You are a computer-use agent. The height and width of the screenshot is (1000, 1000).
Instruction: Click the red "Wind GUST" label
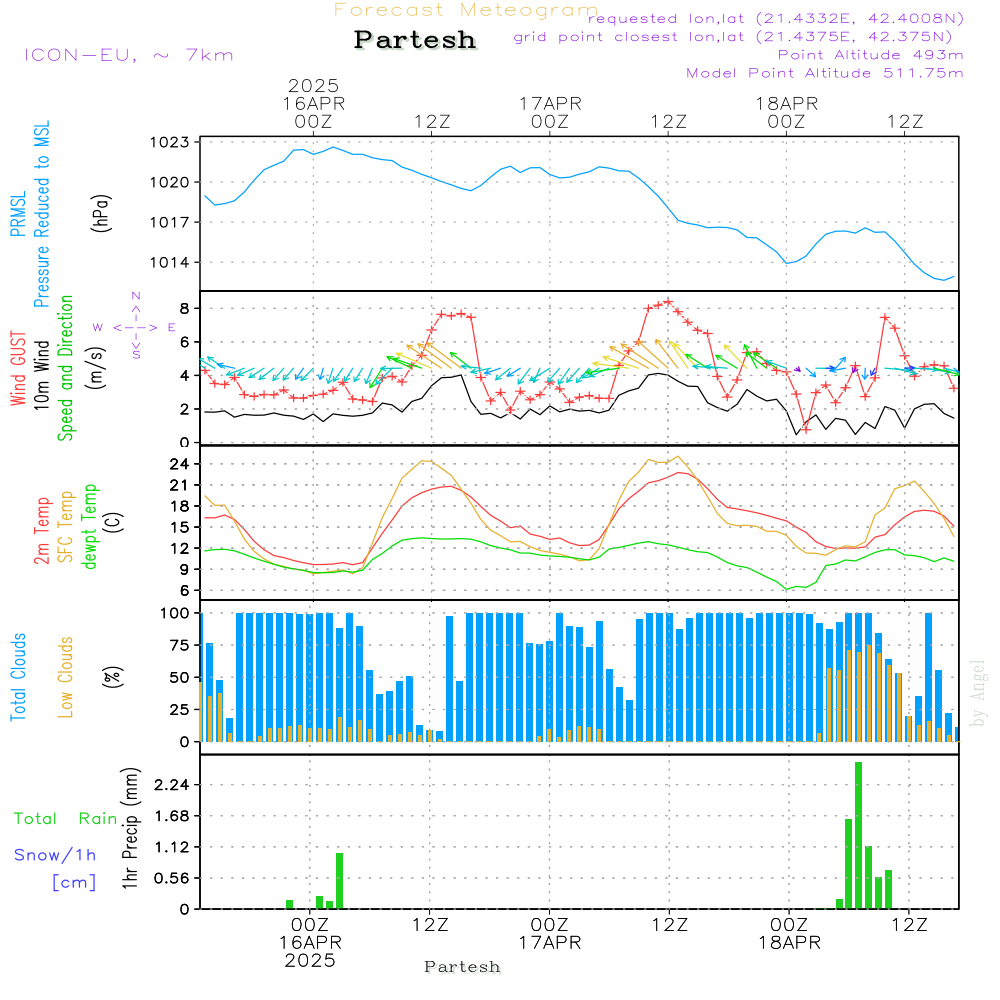coord(18,369)
